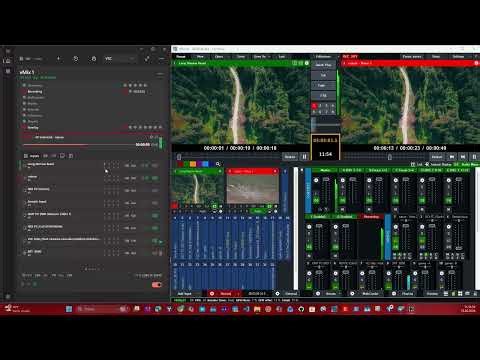Click Save in the vMix top bar
The width and height of the screenshot is (480, 360).
point(241,57)
